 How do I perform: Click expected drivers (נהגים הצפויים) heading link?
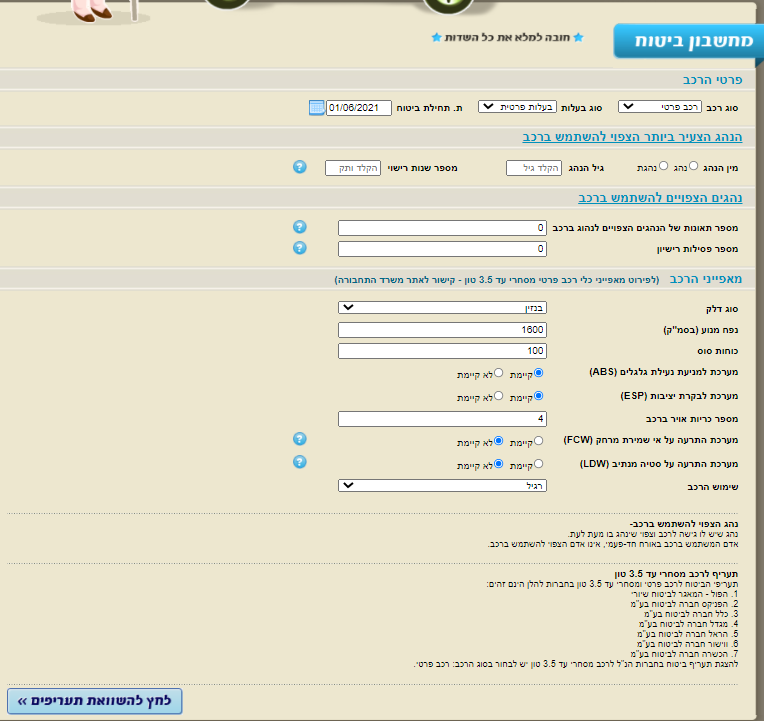click(x=660, y=198)
